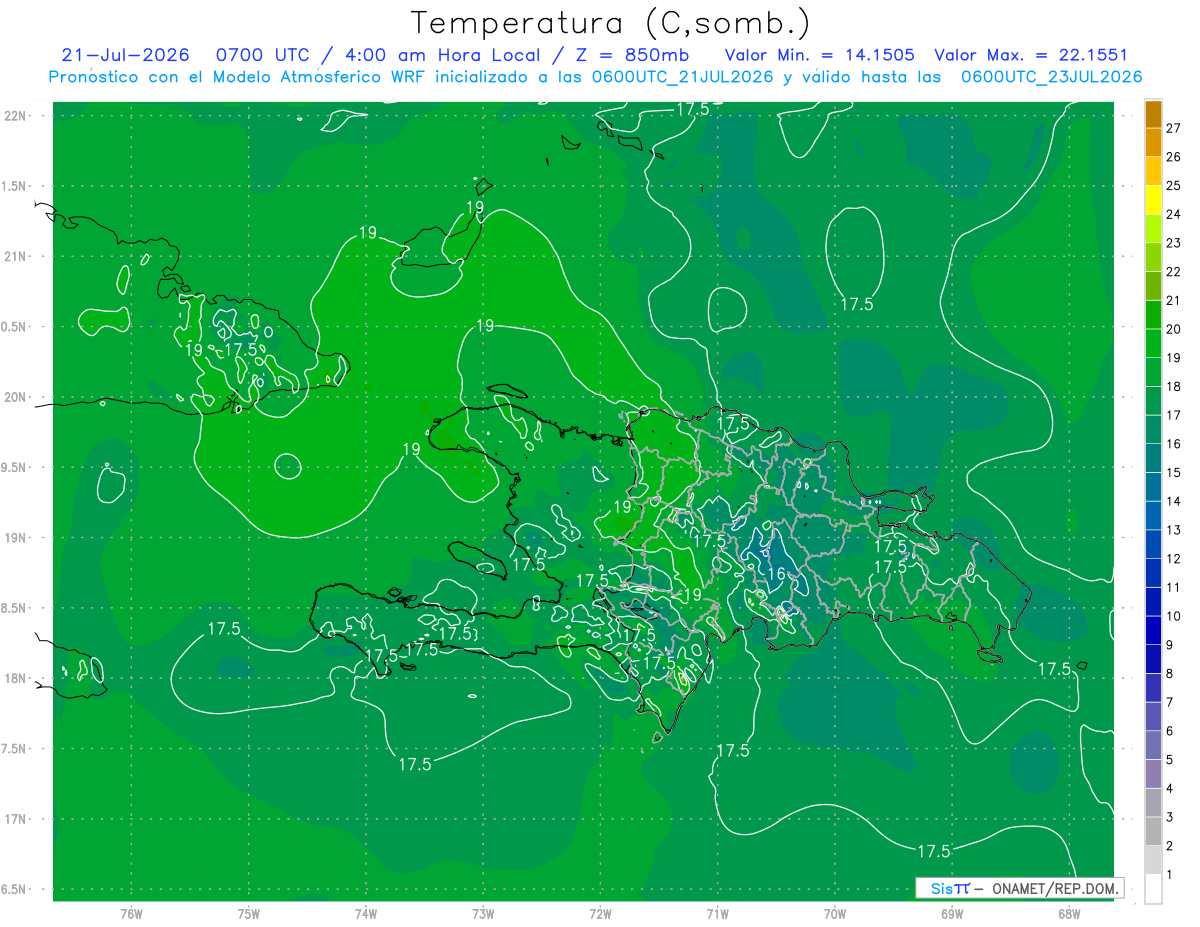This screenshot has height=927, width=1200.
Task: Click the "6" label on the color scale
Action: tap(1170, 731)
